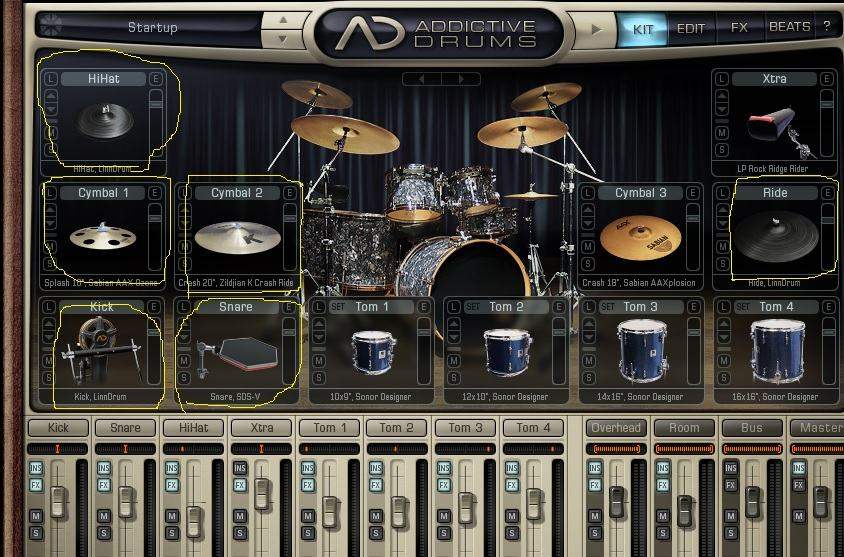The width and height of the screenshot is (844, 557).
Task: Open the FX page tab
Action: pyautogui.click(x=739, y=27)
